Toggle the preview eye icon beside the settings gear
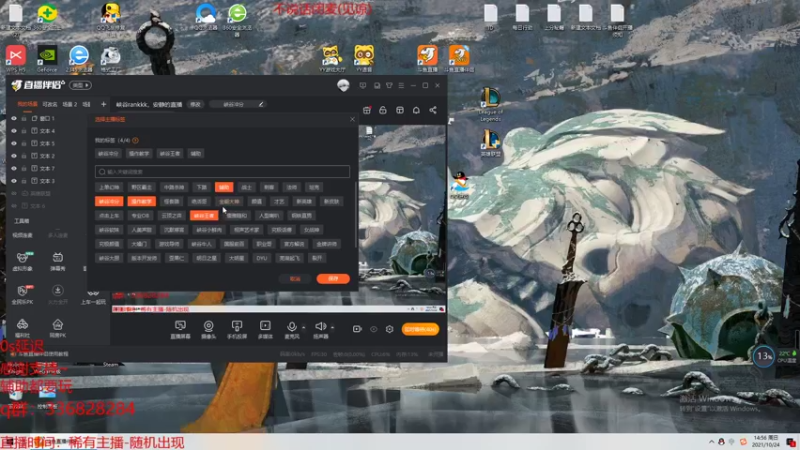 click(x=373, y=329)
